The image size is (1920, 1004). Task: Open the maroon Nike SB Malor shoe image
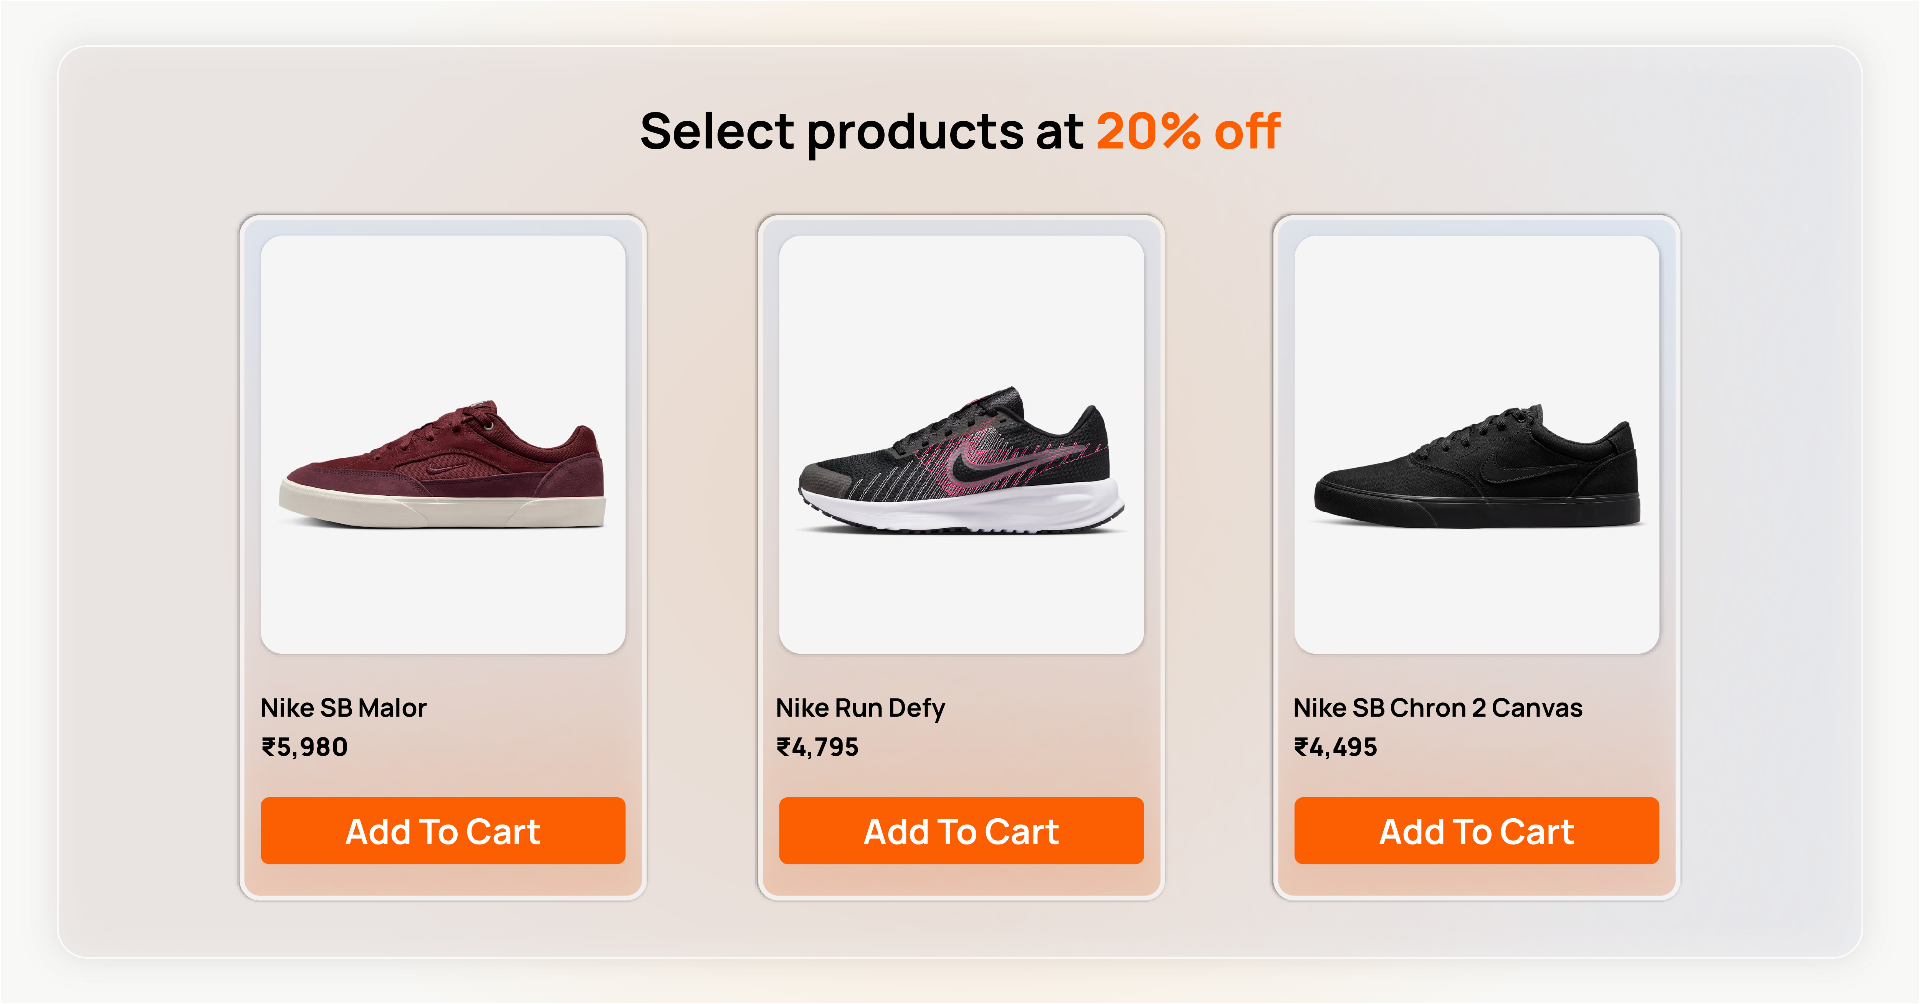(443, 445)
